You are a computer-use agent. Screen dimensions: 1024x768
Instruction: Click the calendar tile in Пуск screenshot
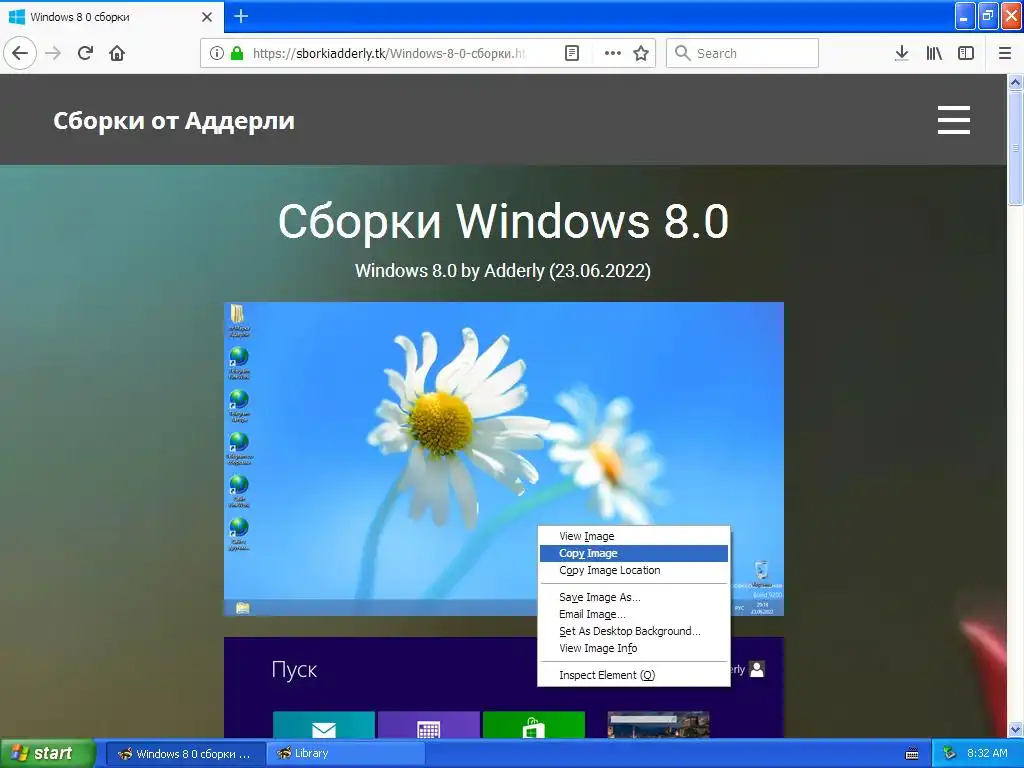[x=428, y=726]
